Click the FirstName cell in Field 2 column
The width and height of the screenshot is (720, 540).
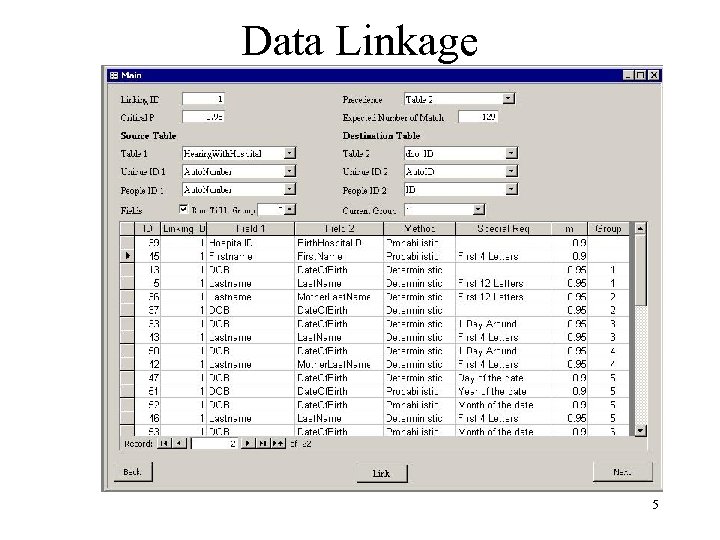tap(339, 256)
